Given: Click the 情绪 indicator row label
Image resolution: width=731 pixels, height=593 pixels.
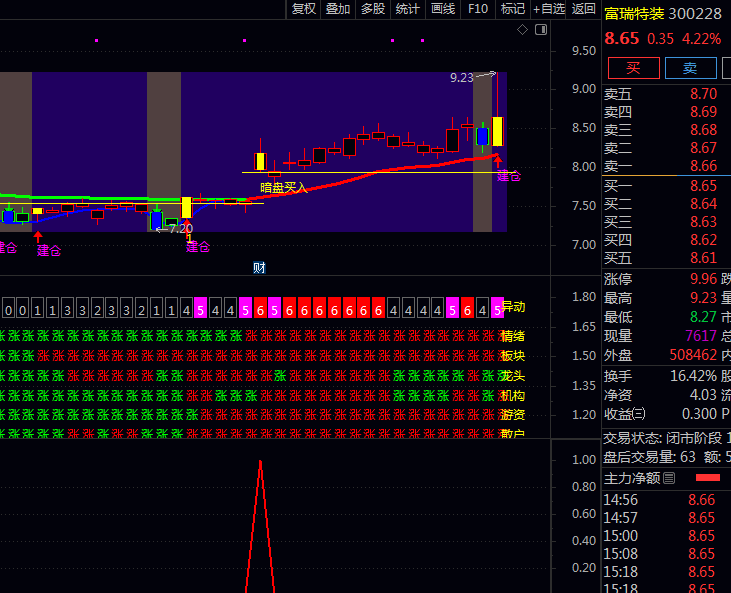Looking at the screenshot, I should point(513,336).
